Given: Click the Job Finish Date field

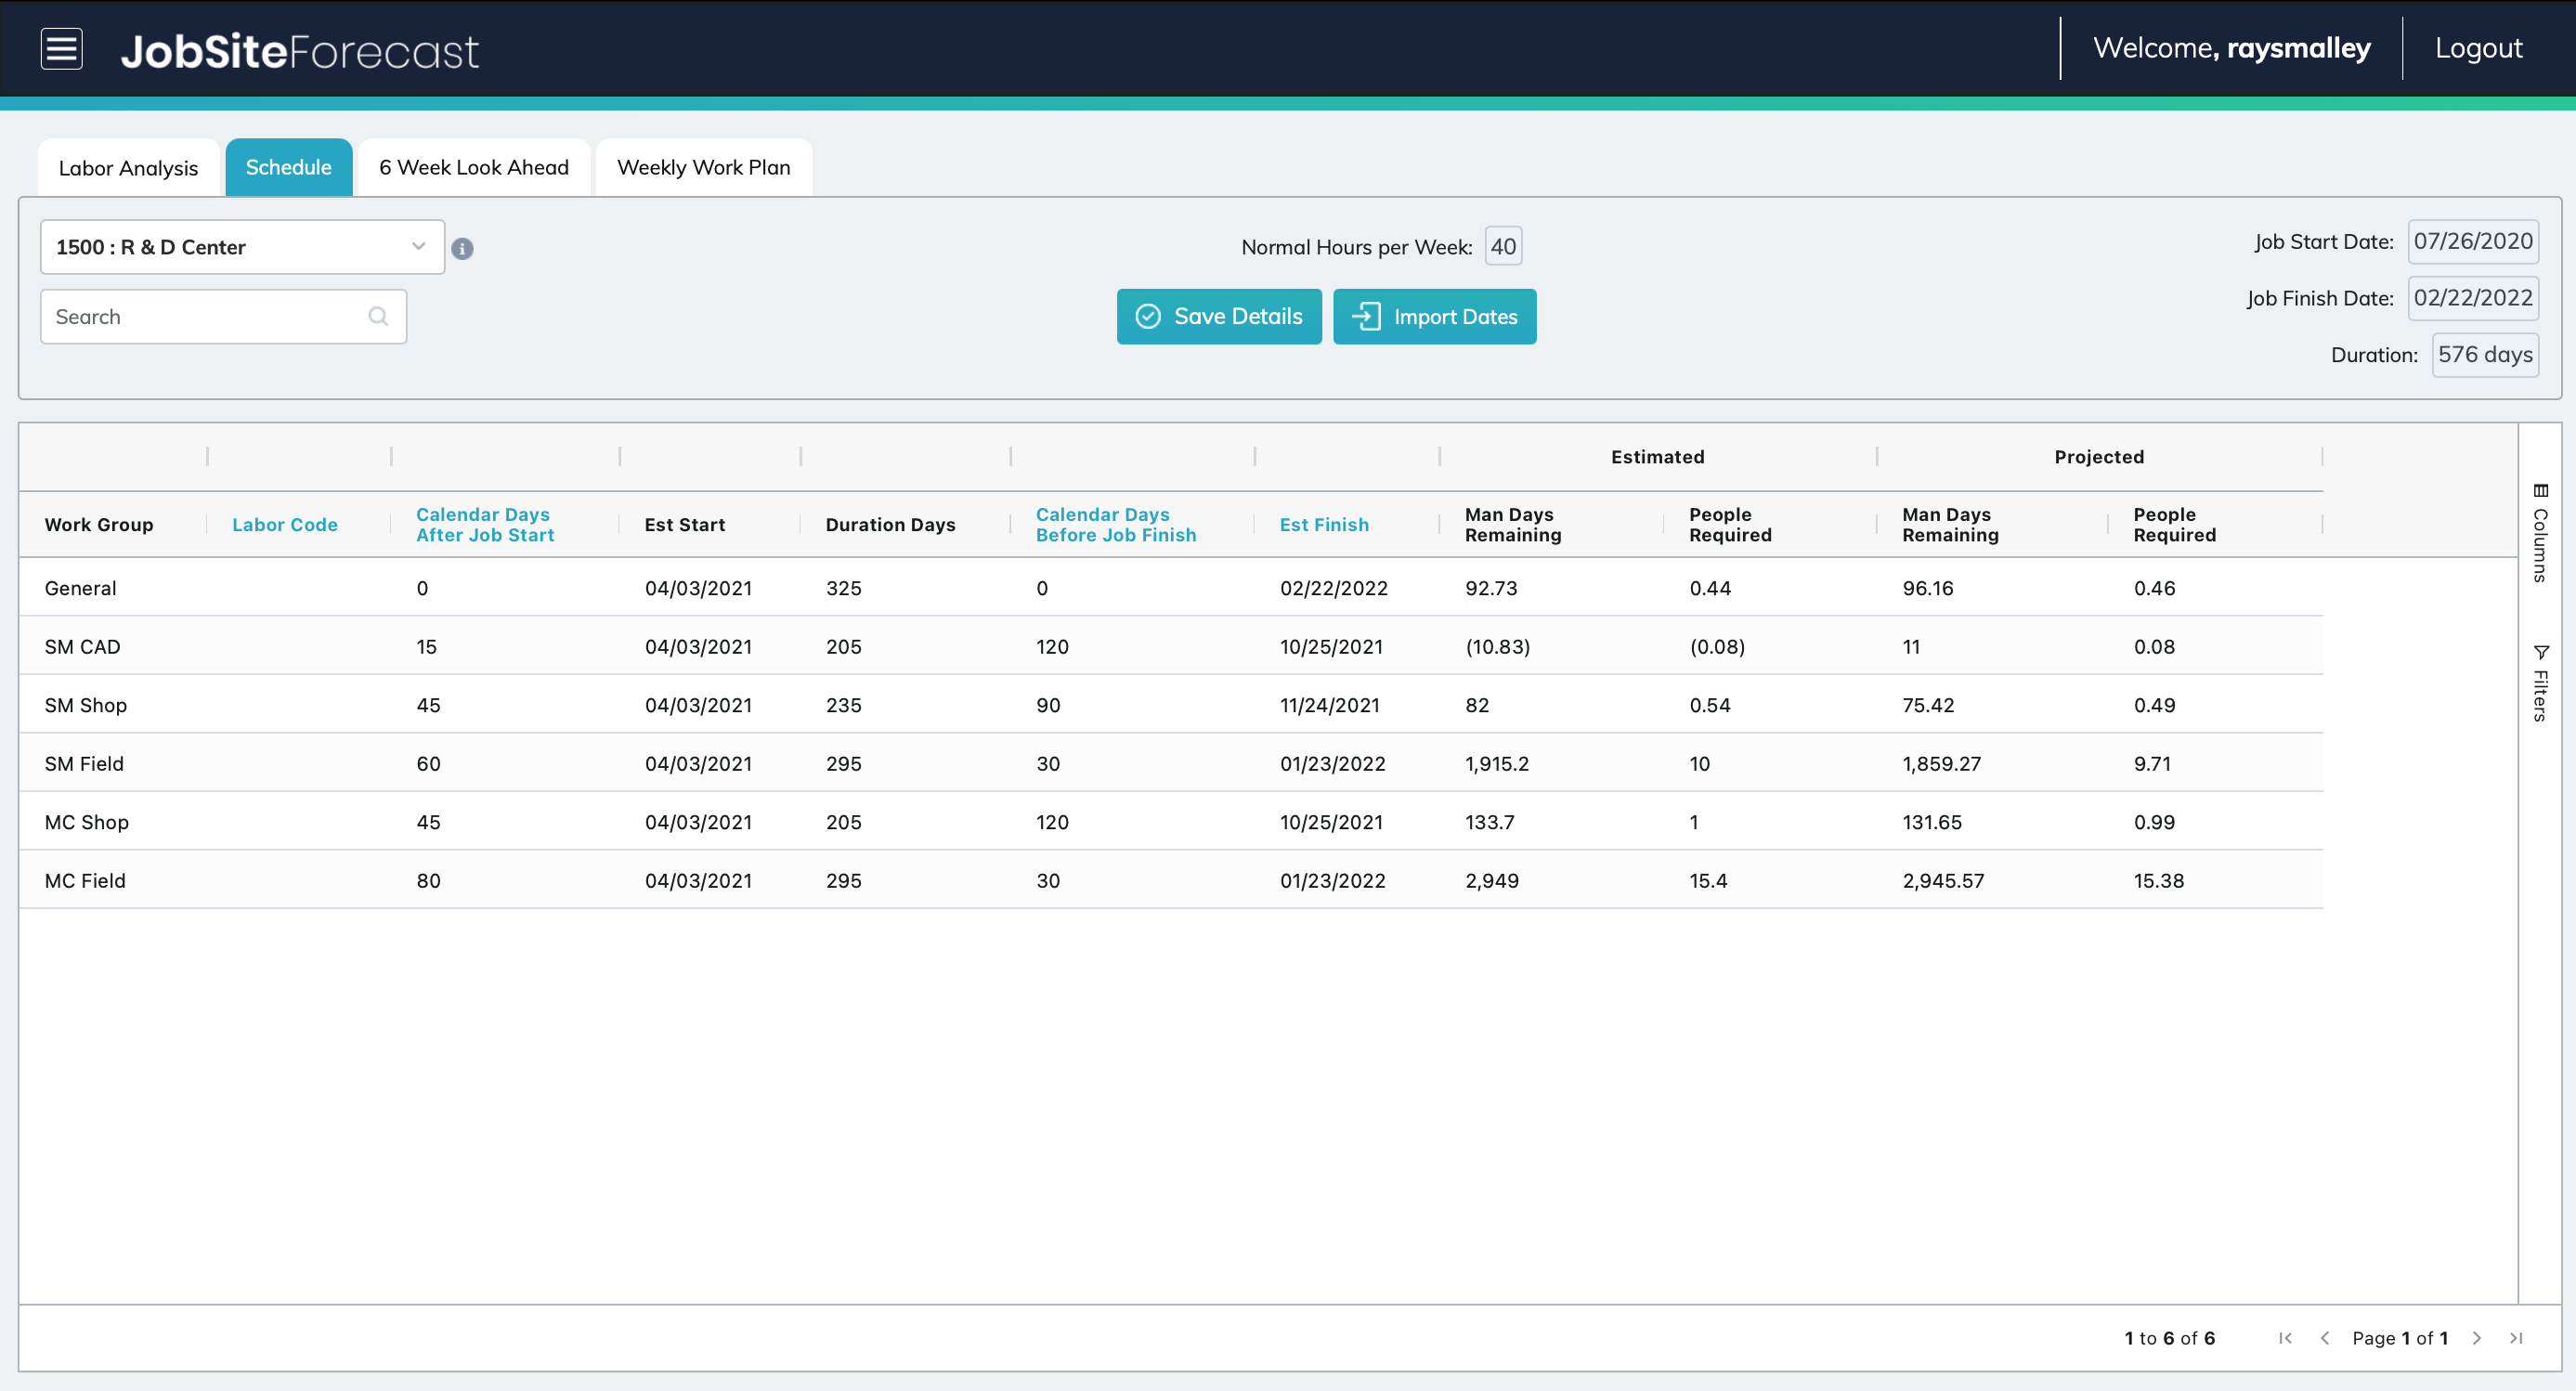Looking at the screenshot, I should (x=2473, y=298).
